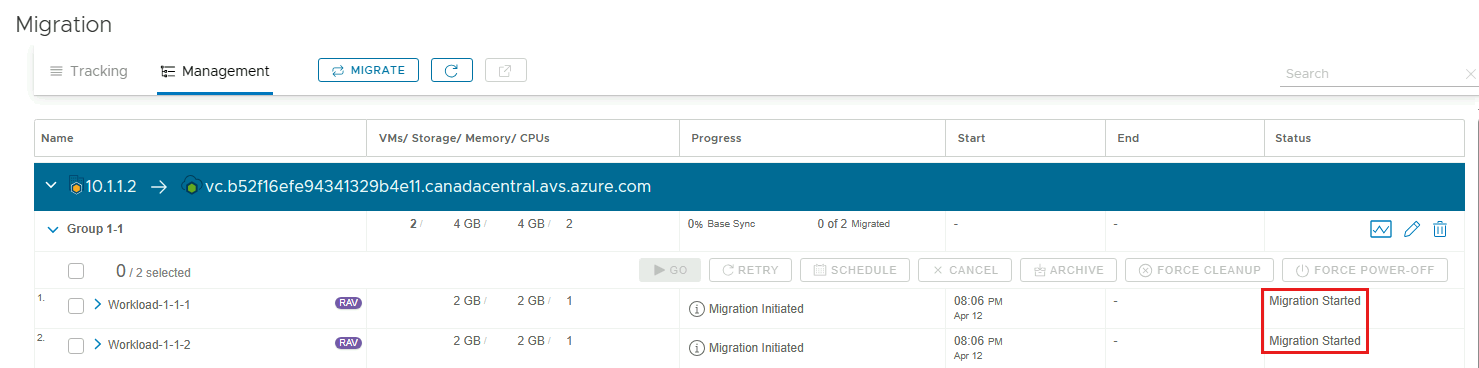This screenshot has width=1479, height=368.
Task: Clear the search with the X icon
Action: pyautogui.click(x=1470, y=74)
